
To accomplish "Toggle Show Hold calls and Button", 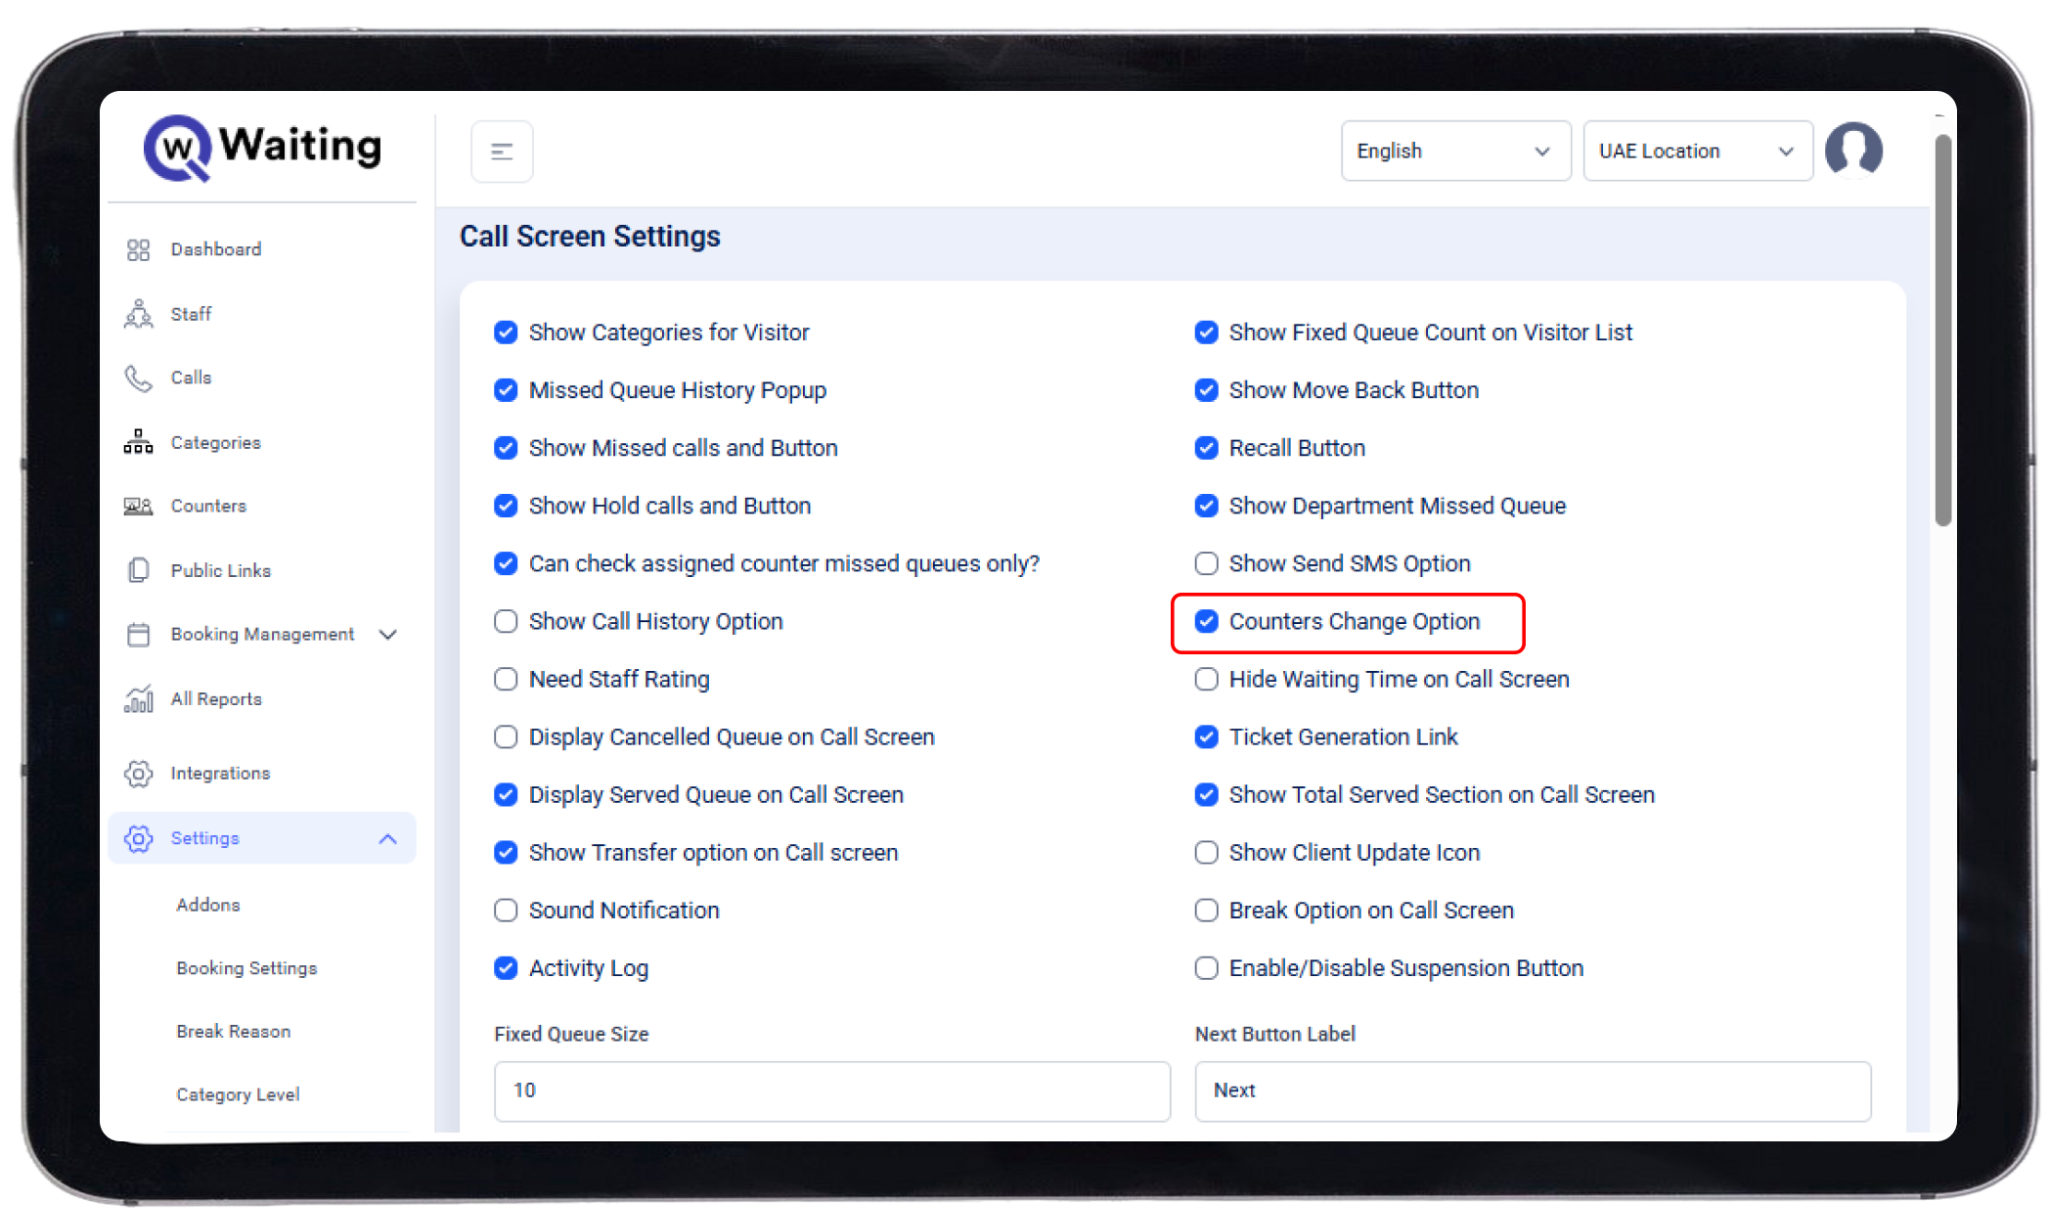I will point(506,506).
